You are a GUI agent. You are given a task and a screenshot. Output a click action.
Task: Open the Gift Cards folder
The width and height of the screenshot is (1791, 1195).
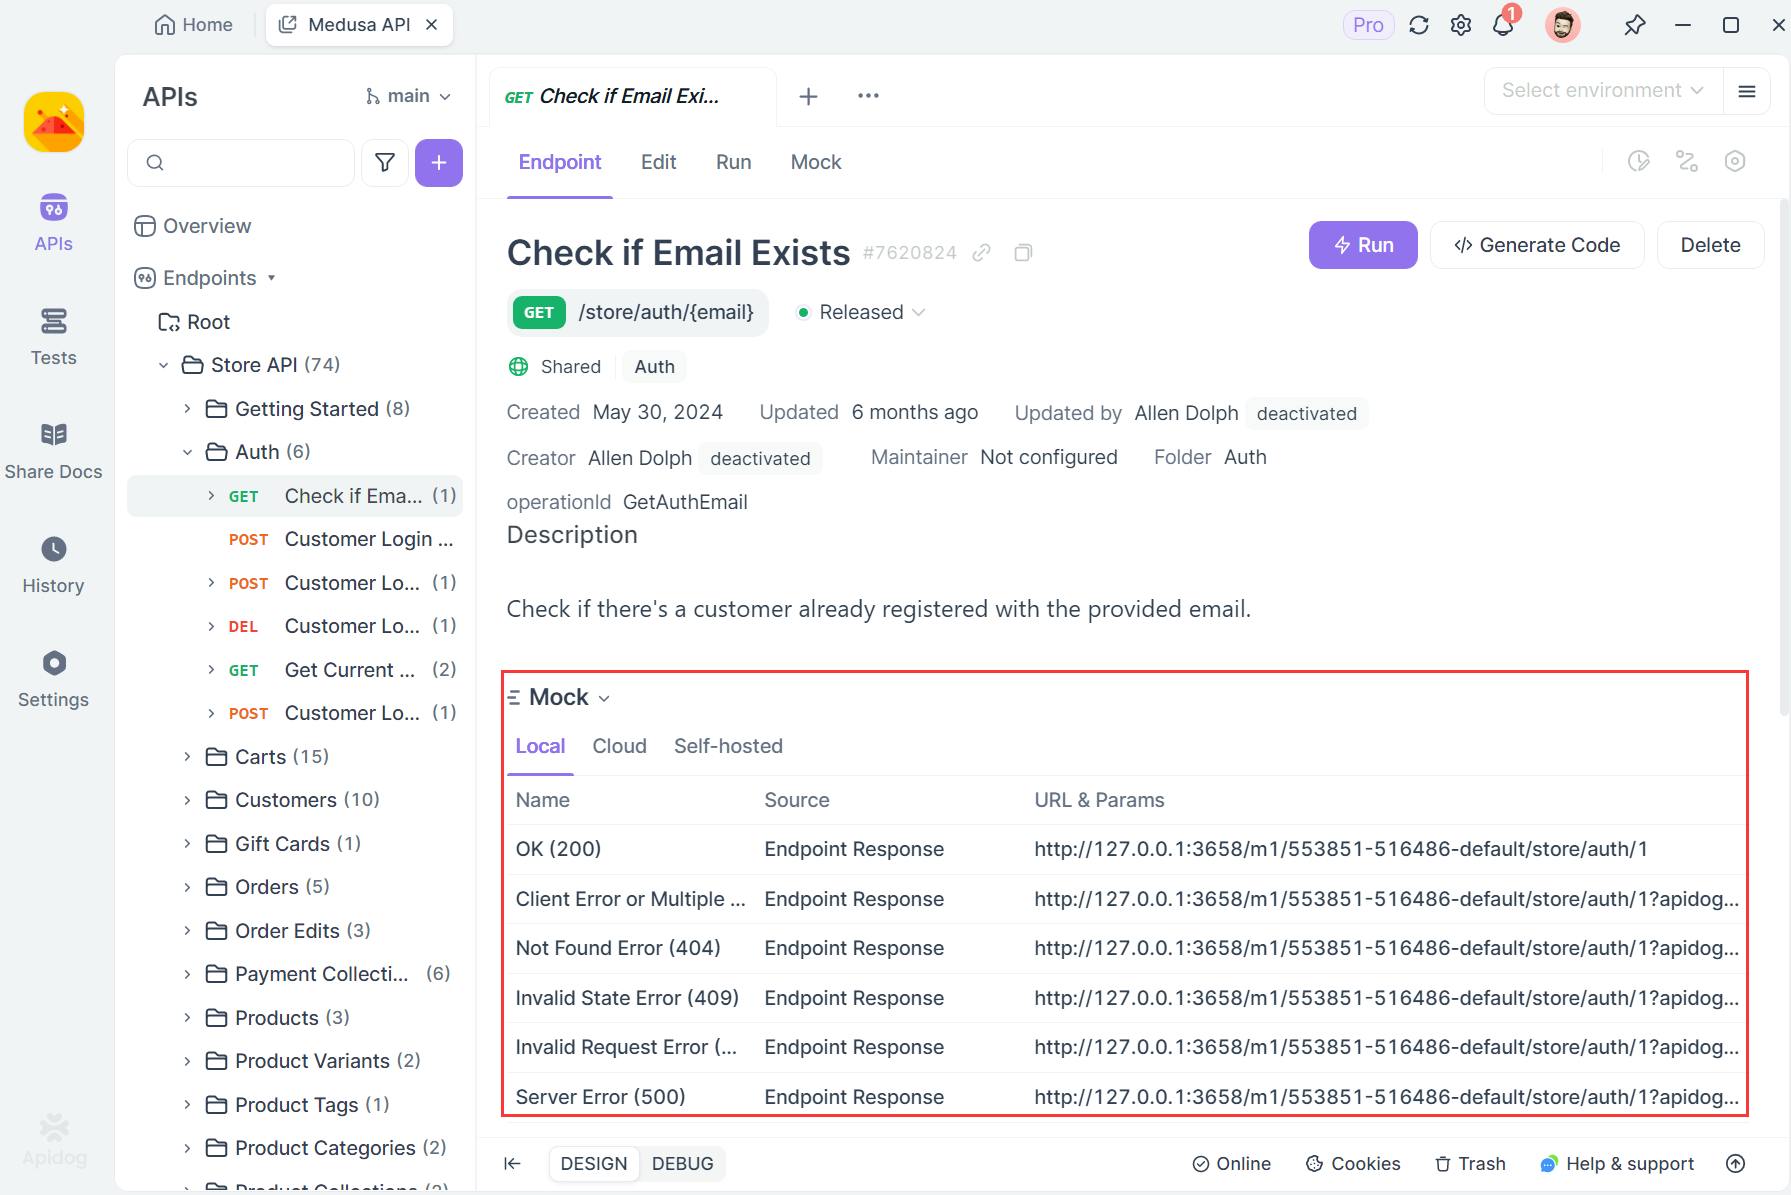tap(296, 844)
